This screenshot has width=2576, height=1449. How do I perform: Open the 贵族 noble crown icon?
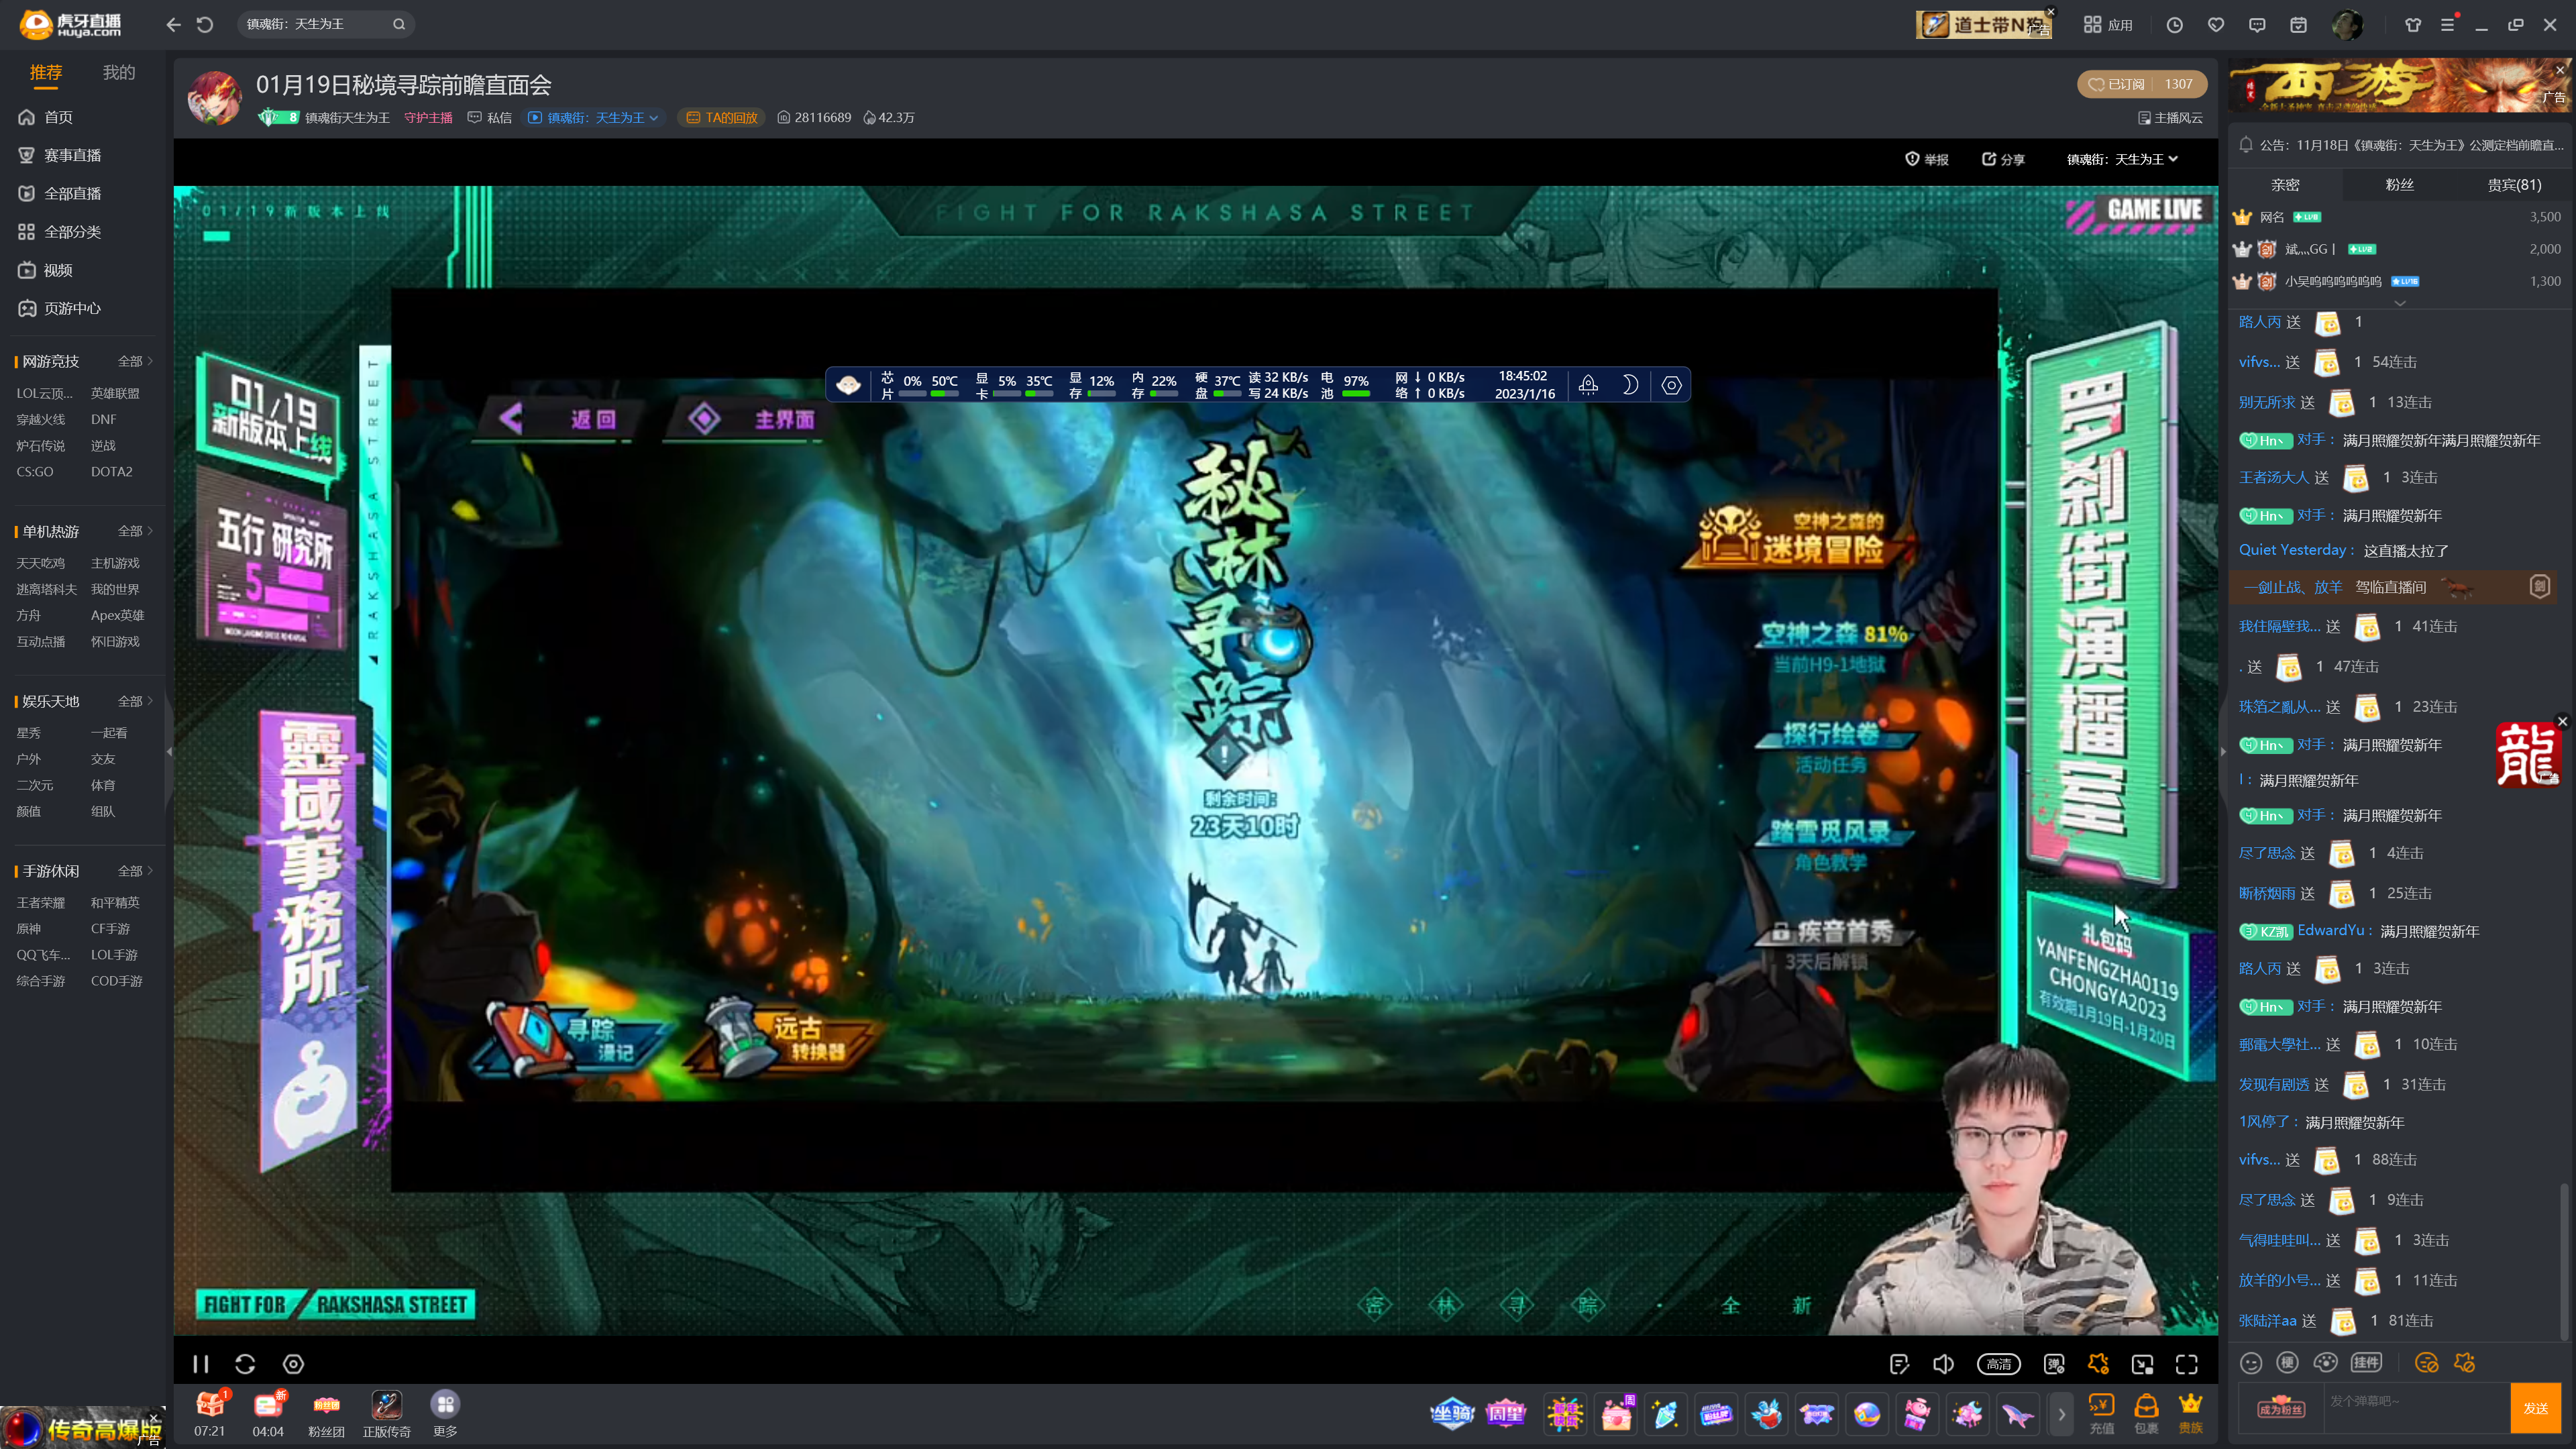[x=2191, y=1414]
